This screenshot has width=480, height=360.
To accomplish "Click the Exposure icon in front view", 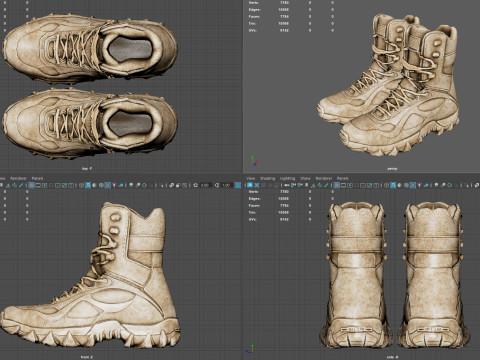I will click(x=196, y=185).
